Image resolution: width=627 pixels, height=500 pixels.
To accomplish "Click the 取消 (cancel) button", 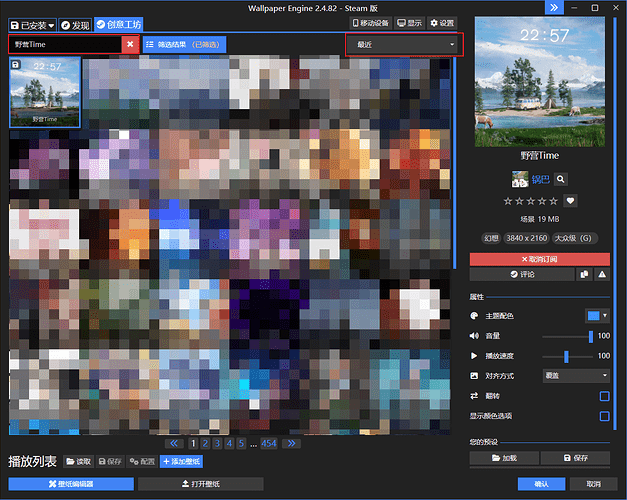I will (x=593, y=484).
